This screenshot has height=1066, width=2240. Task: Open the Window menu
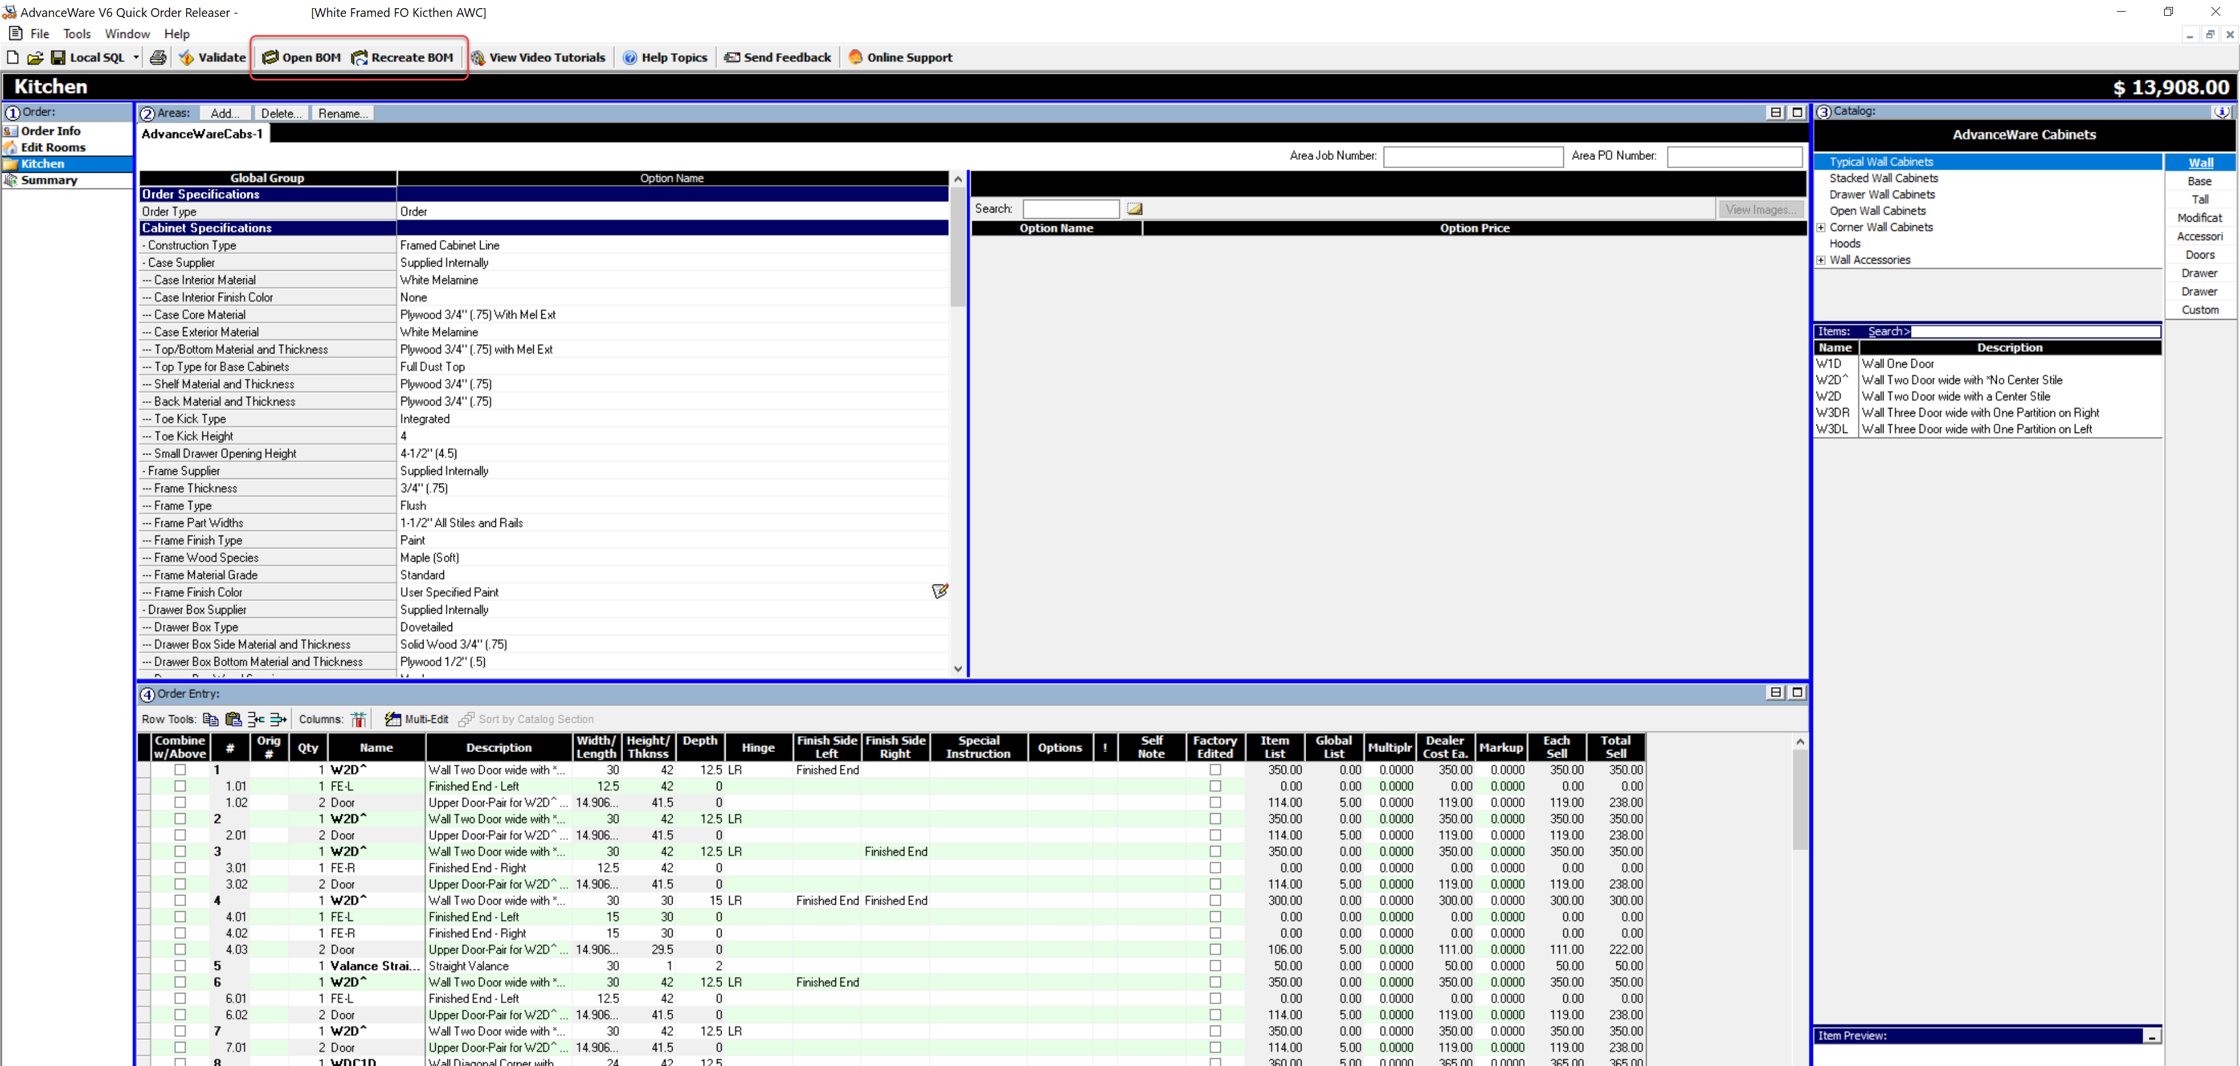click(x=127, y=33)
